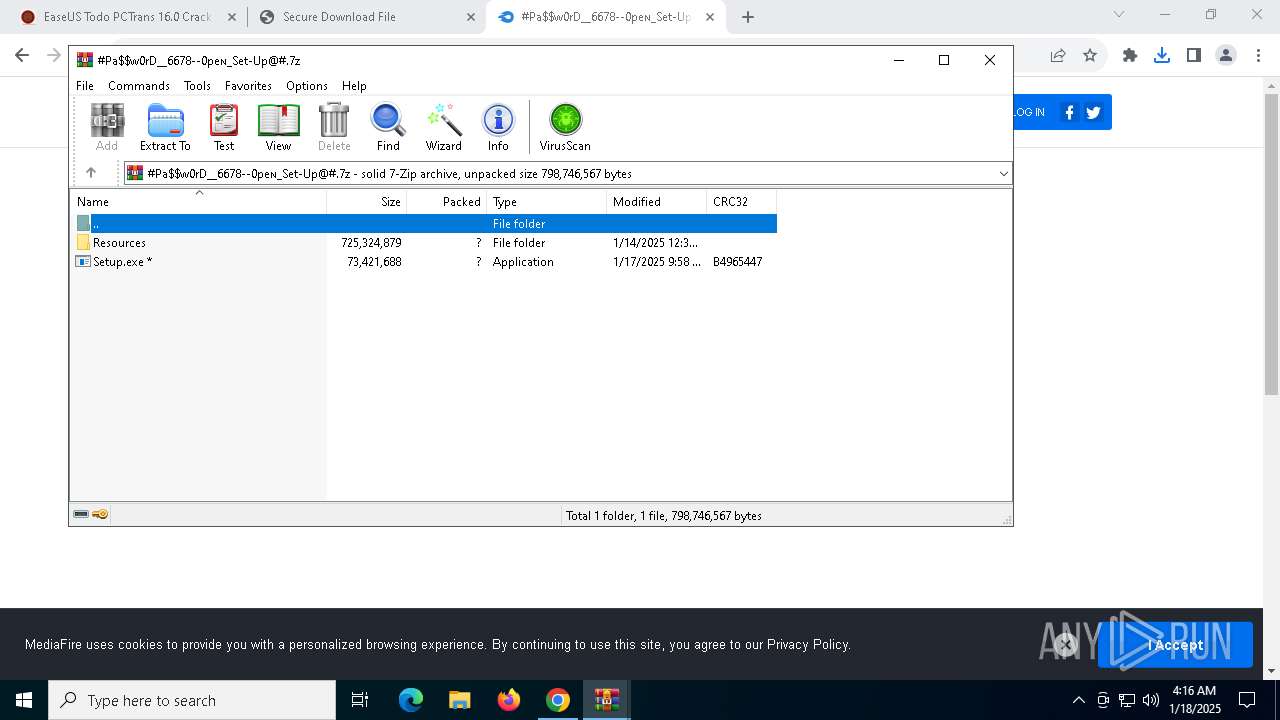Open the Options menu
Viewport: 1280px width, 720px height.
pyautogui.click(x=307, y=86)
